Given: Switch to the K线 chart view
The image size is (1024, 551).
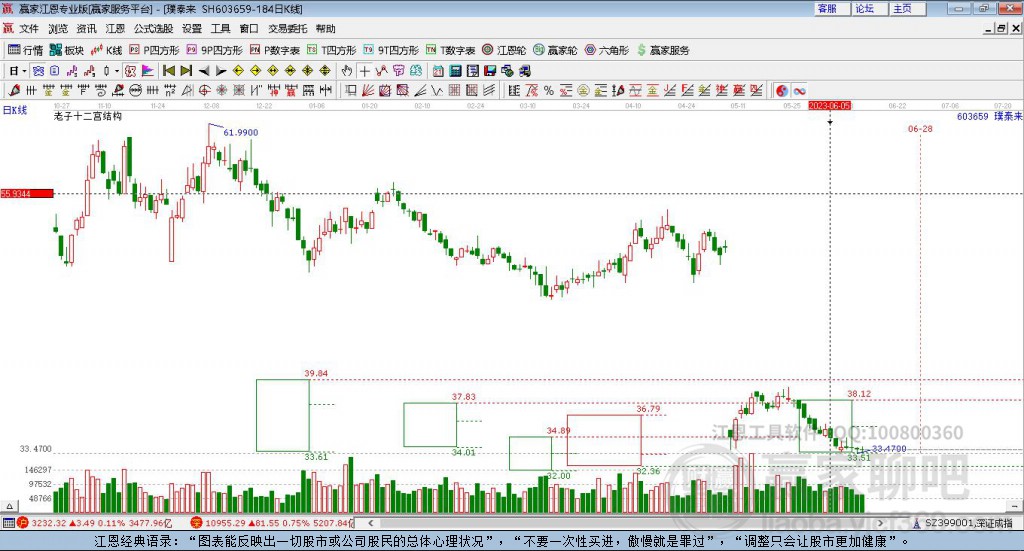Looking at the screenshot, I should tap(107, 50).
